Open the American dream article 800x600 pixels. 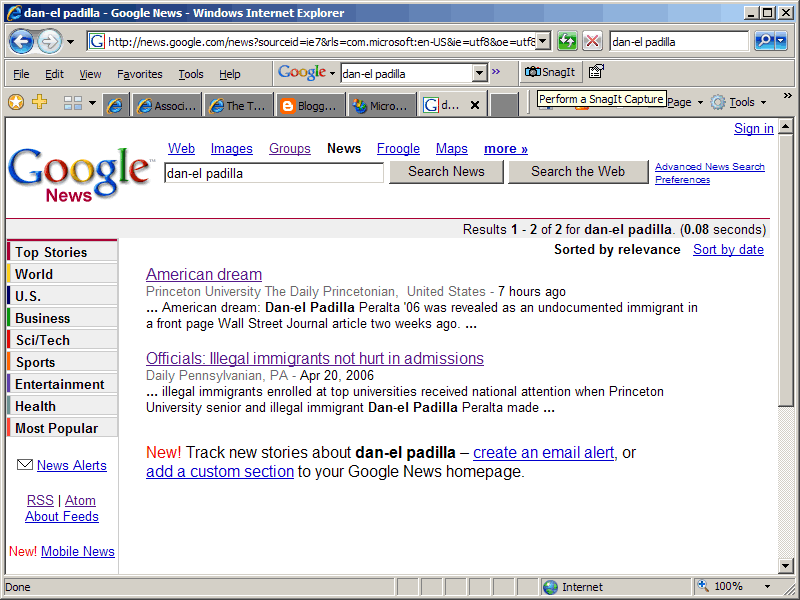(x=204, y=274)
